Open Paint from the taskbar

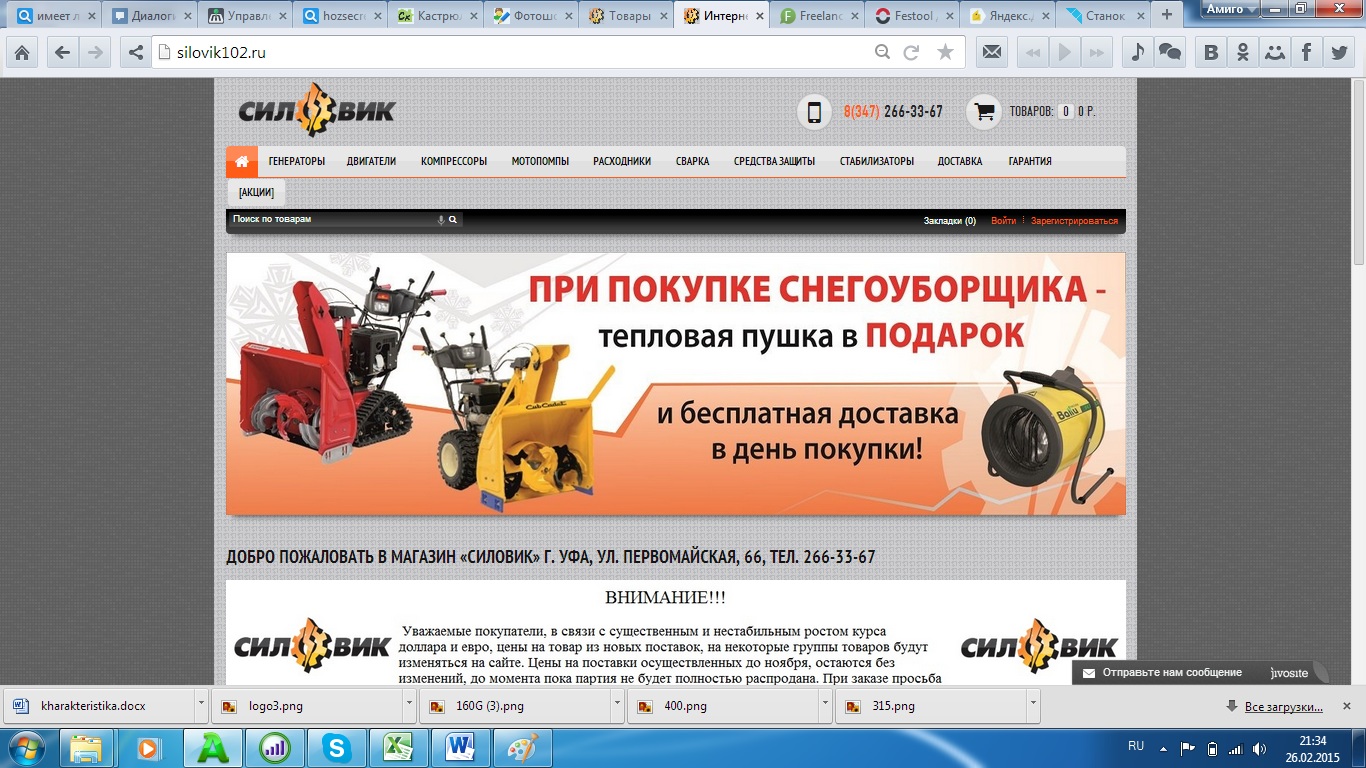(x=523, y=748)
